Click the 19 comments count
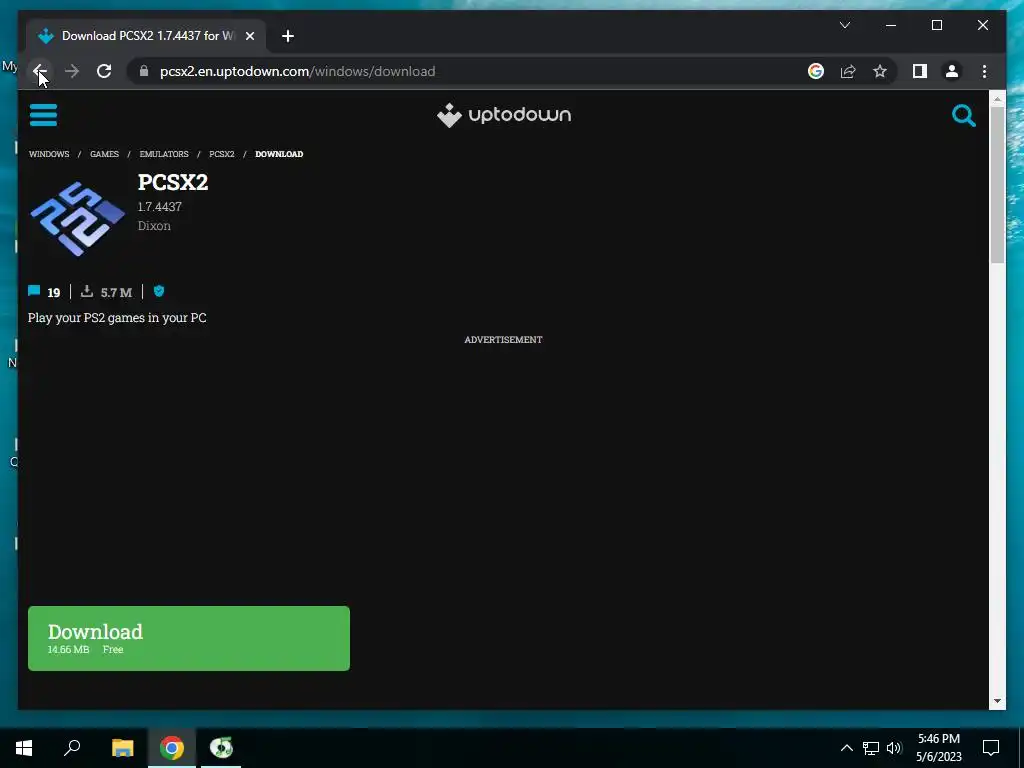The image size is (1024, 768). (54, 293)
